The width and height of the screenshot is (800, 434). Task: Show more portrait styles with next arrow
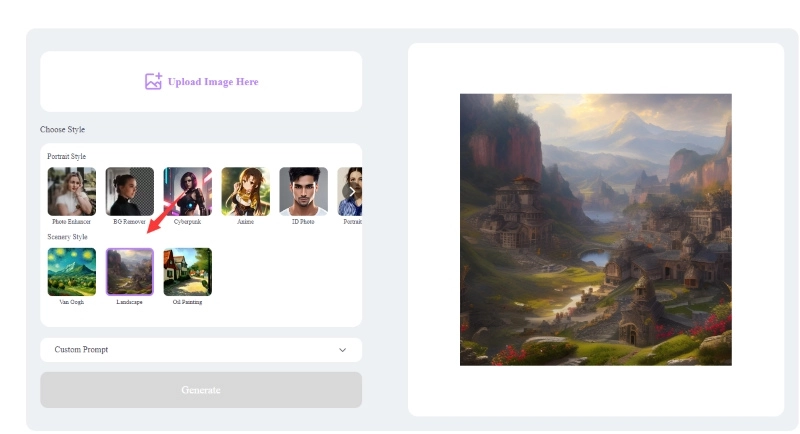pyautogui.click(x=351, y=192)
